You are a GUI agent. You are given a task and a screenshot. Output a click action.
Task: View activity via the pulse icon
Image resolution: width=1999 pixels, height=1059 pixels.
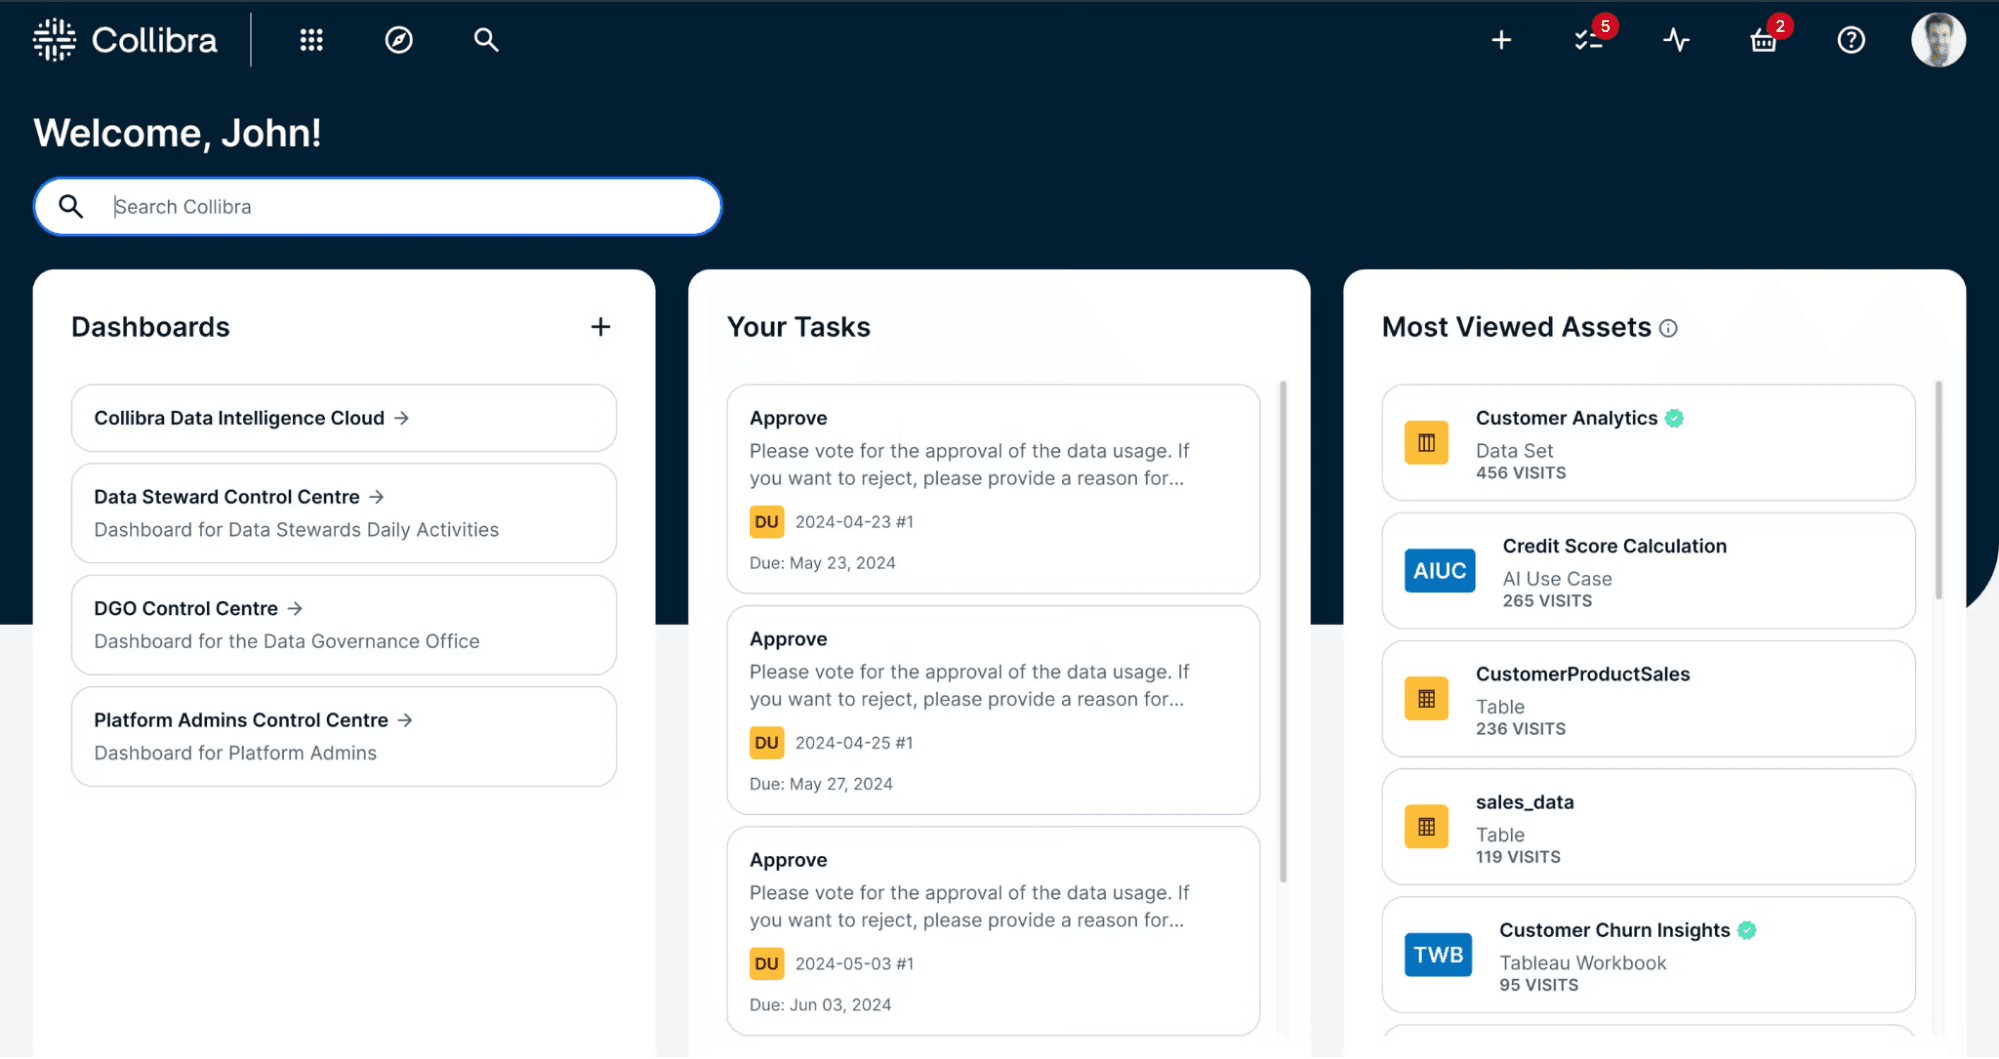tap(1676, 40)
